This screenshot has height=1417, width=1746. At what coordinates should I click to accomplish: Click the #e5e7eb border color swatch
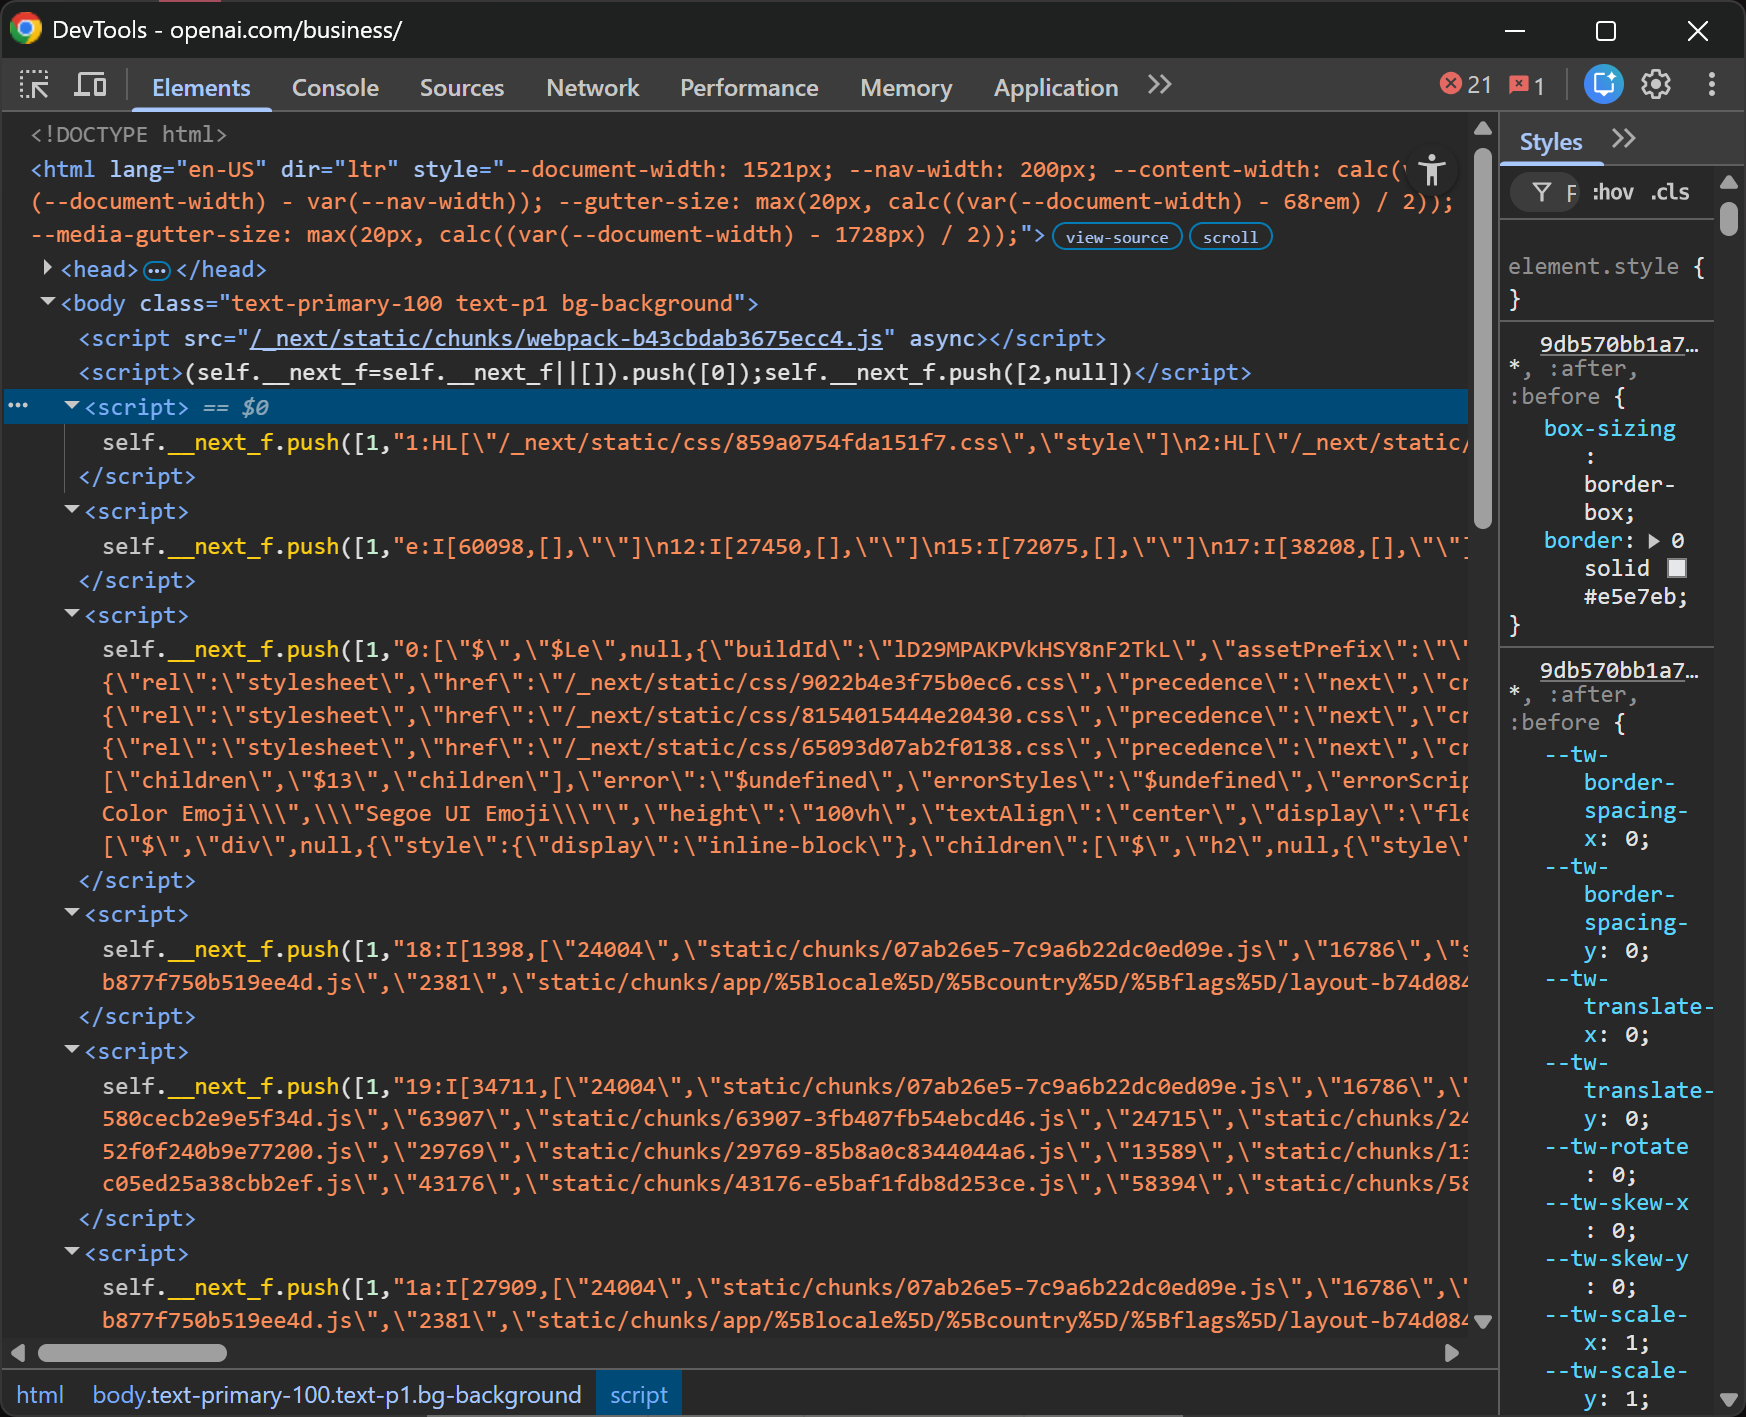1677,569
